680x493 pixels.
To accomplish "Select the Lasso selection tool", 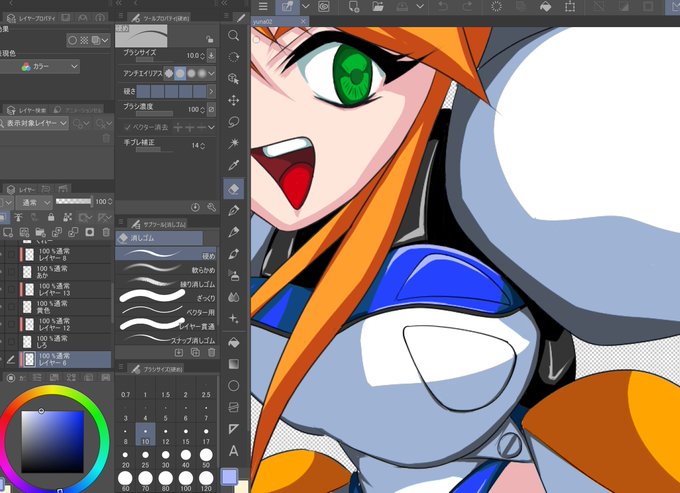I will [233, 122].
